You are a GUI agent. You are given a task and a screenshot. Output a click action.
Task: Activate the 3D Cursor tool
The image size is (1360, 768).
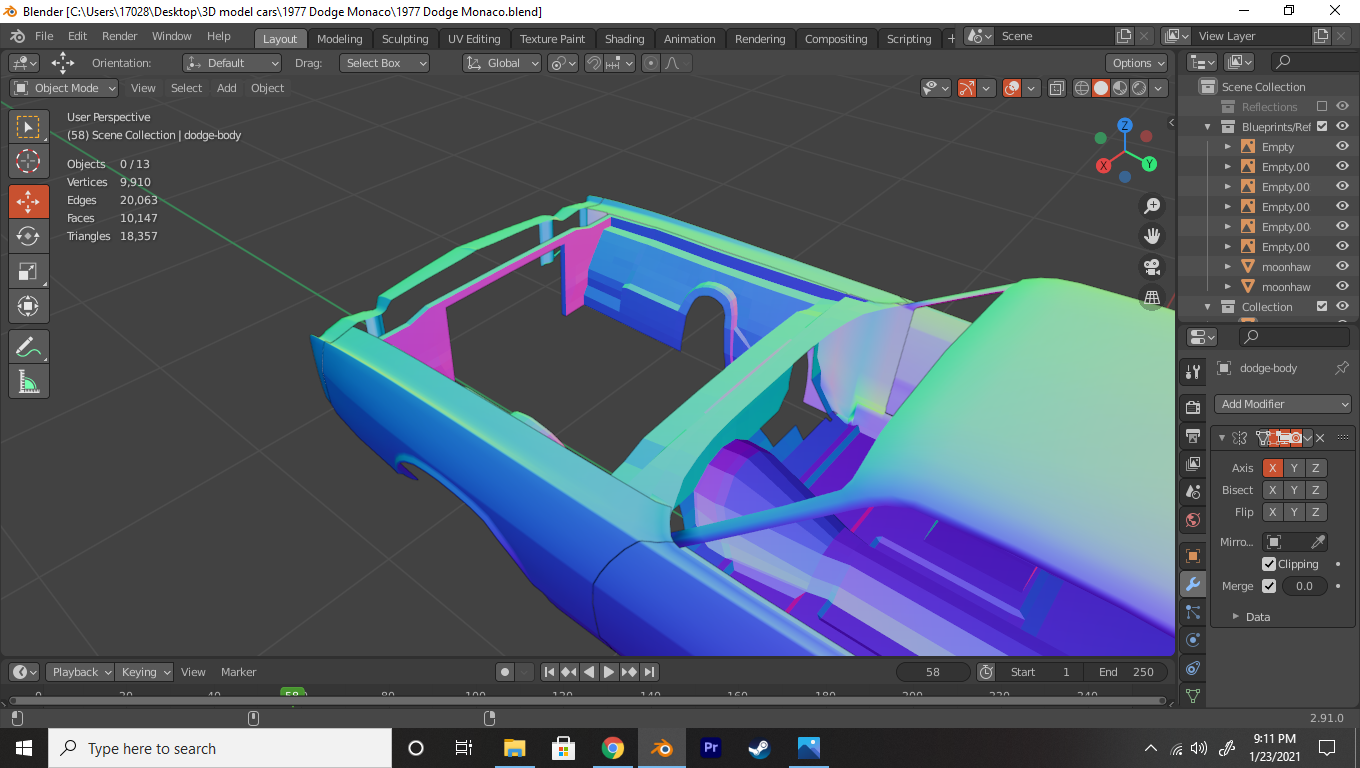28,161
